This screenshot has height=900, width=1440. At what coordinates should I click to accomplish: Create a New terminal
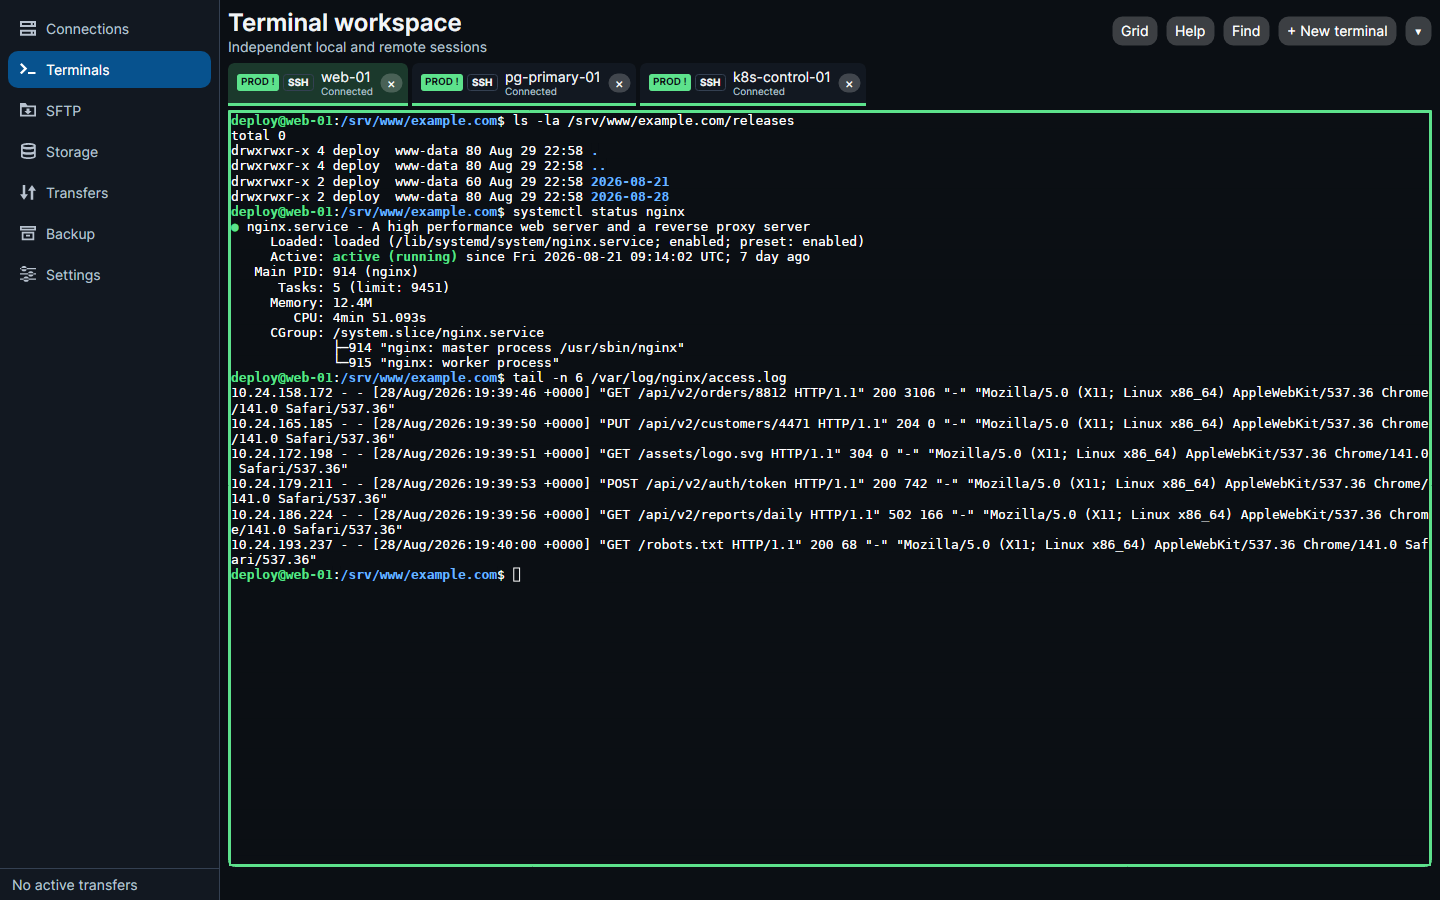(1337, 31)
